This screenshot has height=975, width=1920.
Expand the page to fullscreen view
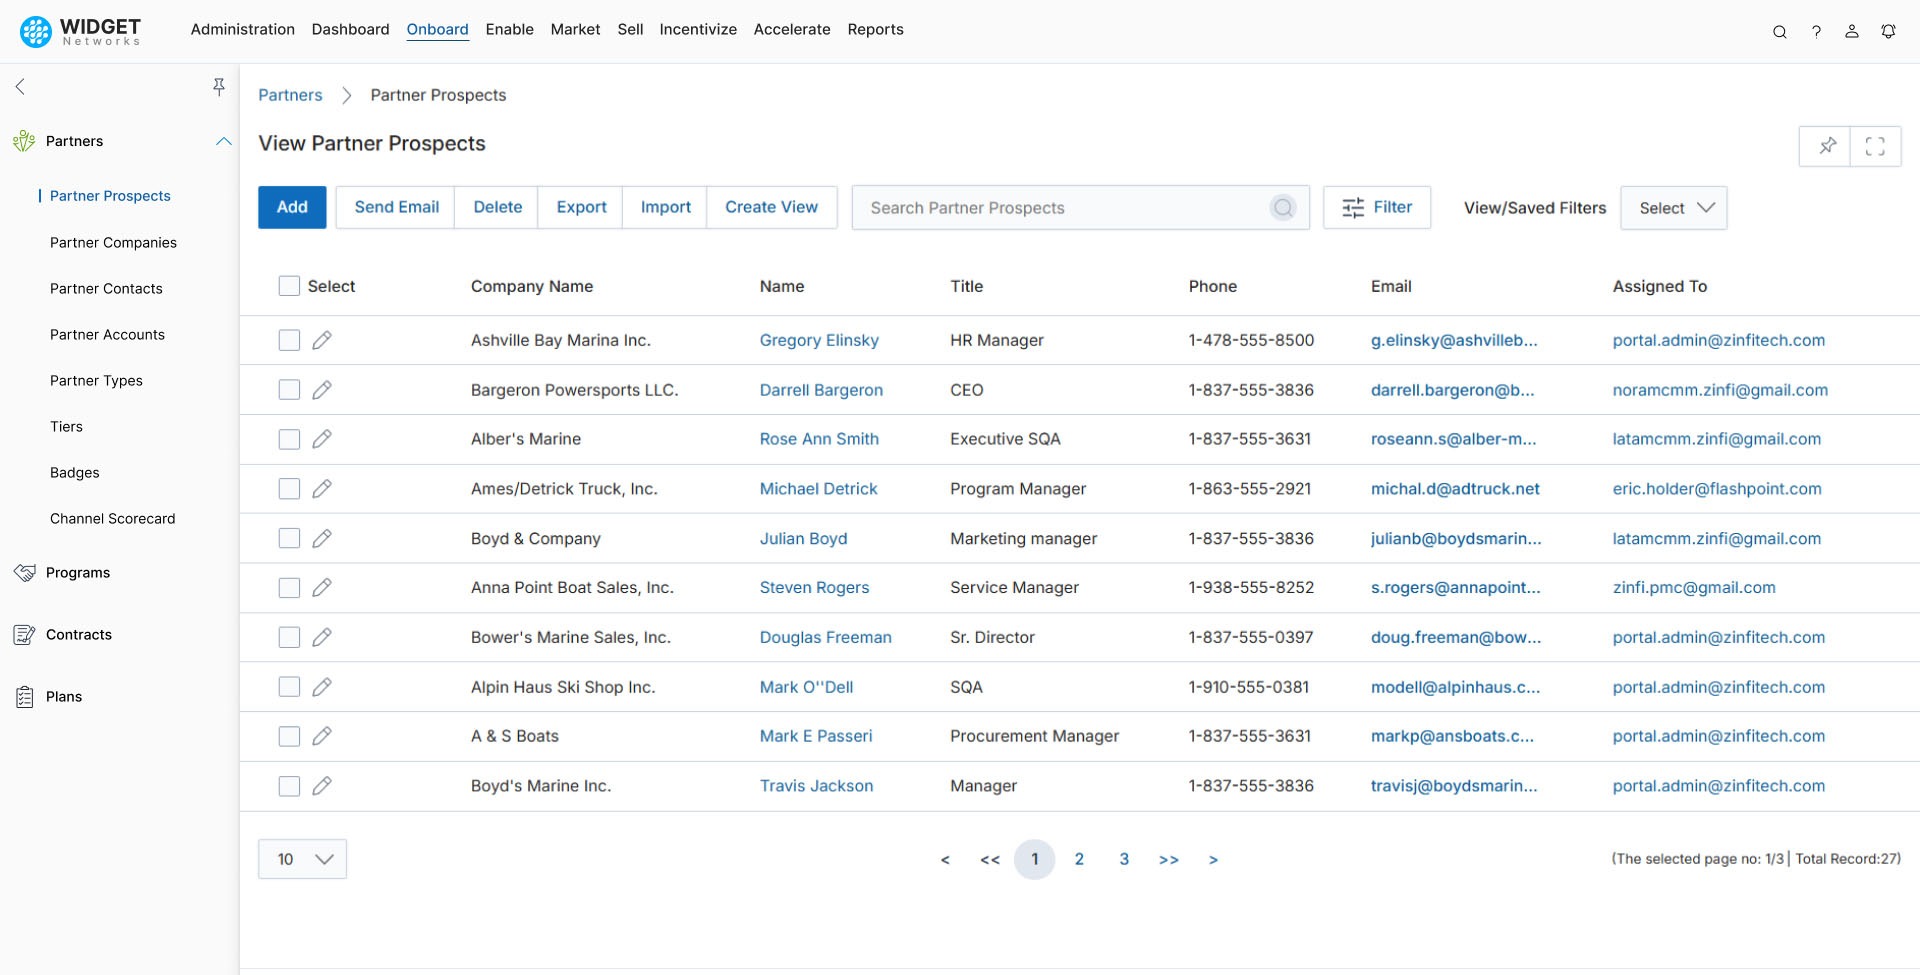[x=1877, y=146]
